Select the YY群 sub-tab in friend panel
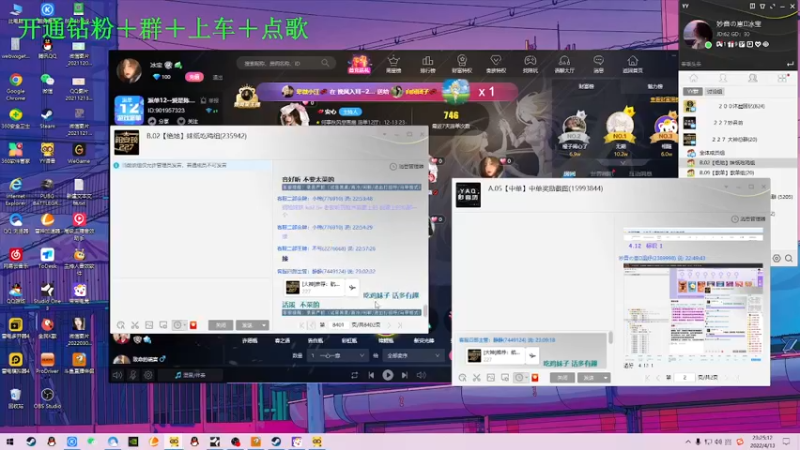 692,91
